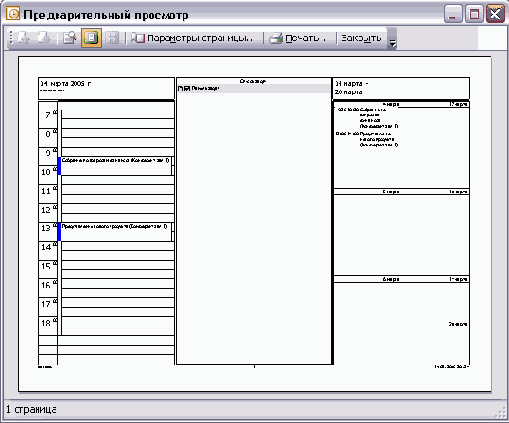Click the Закрыть button in toolbar
Image resolution: width=509 pixels, height=423 pixels.
[361, 38]
